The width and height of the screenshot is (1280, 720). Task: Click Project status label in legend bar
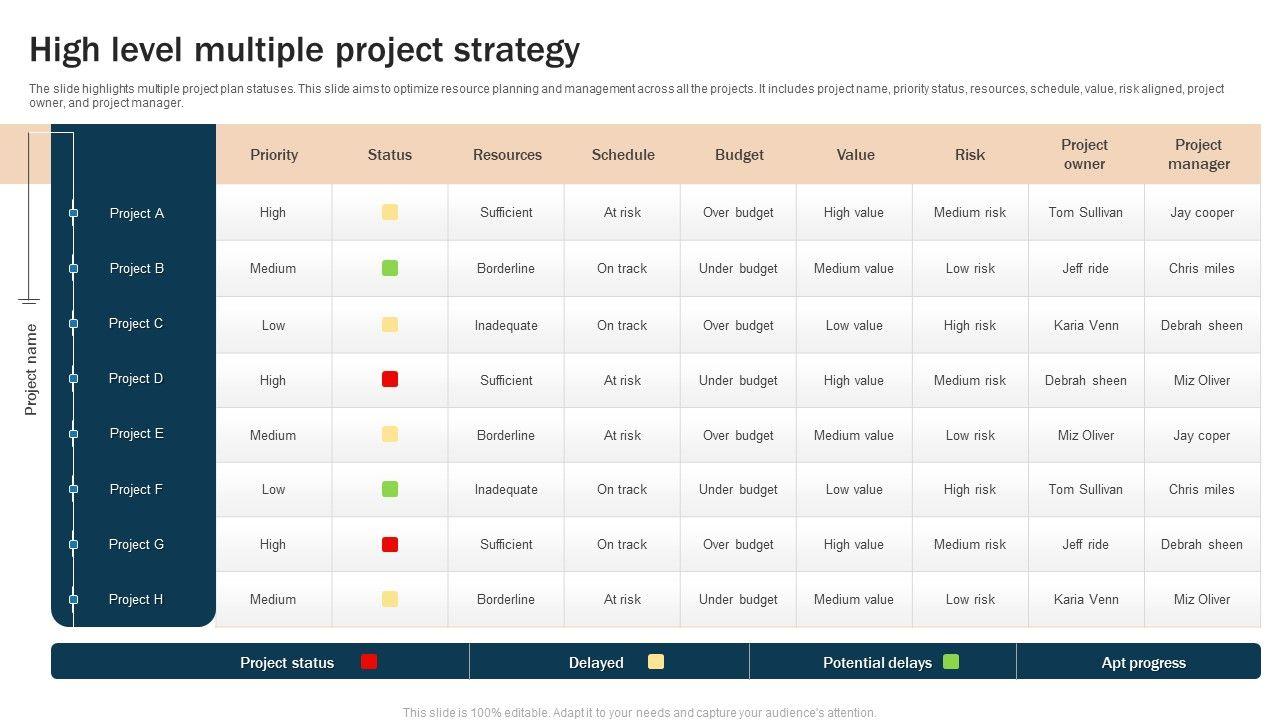point(287,662)
